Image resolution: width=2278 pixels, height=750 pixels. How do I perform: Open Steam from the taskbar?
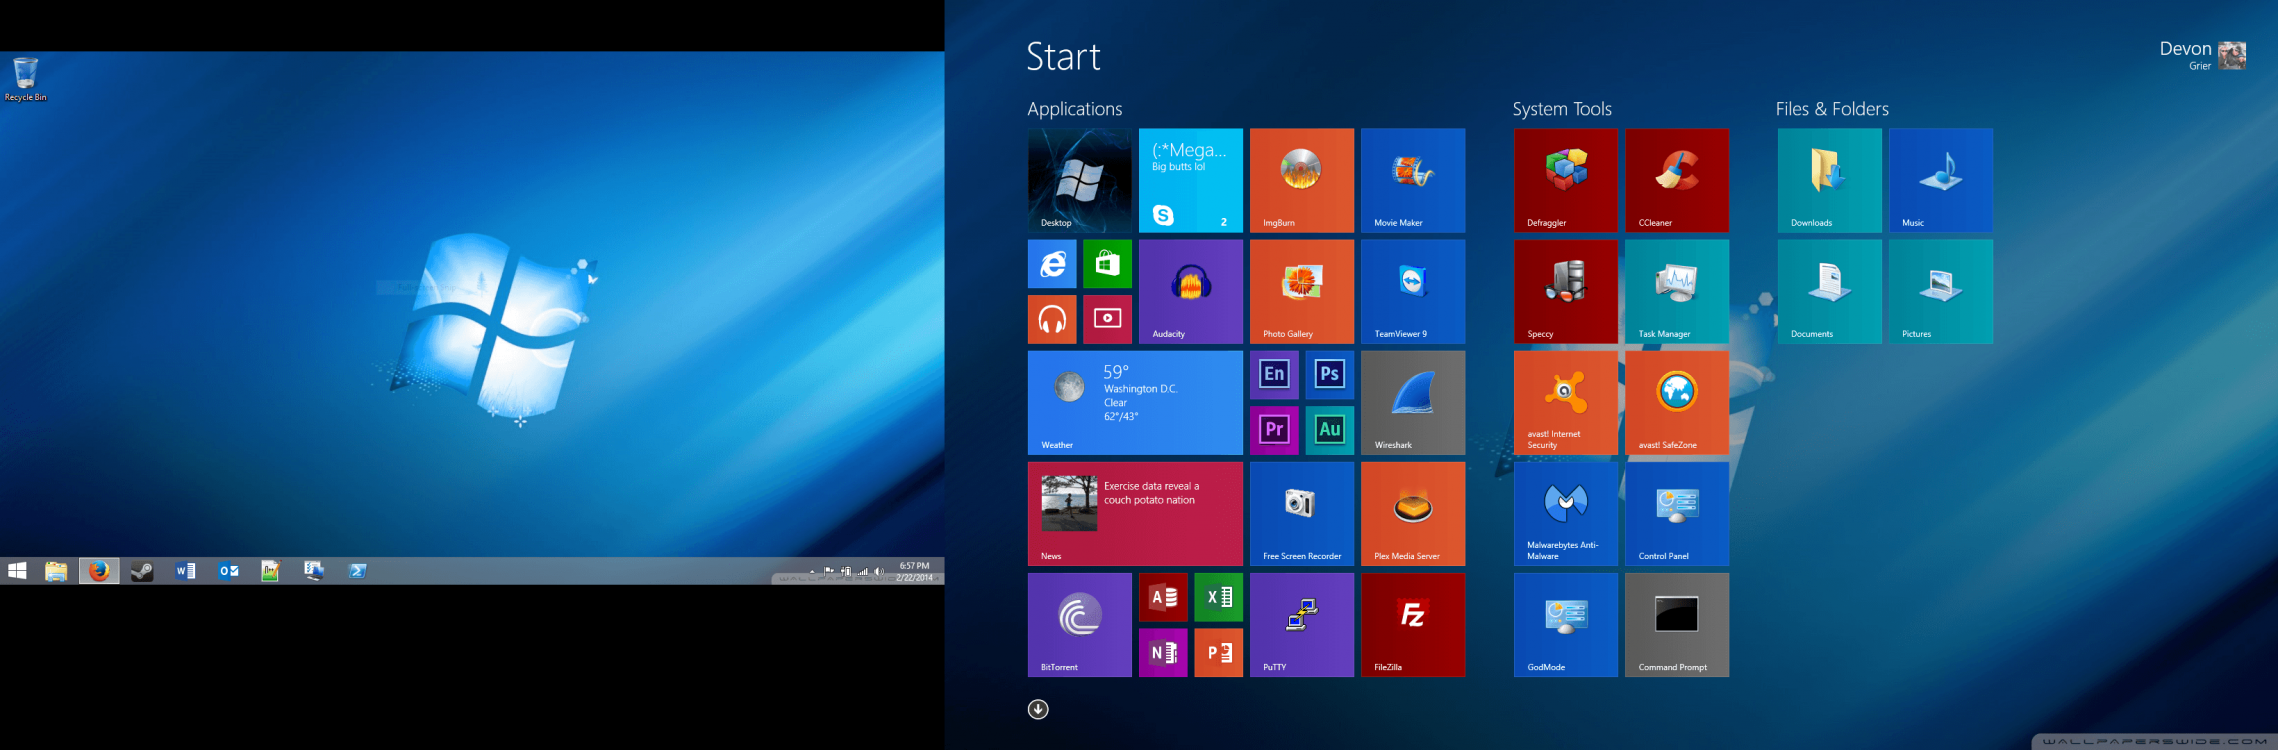(142, 571)
